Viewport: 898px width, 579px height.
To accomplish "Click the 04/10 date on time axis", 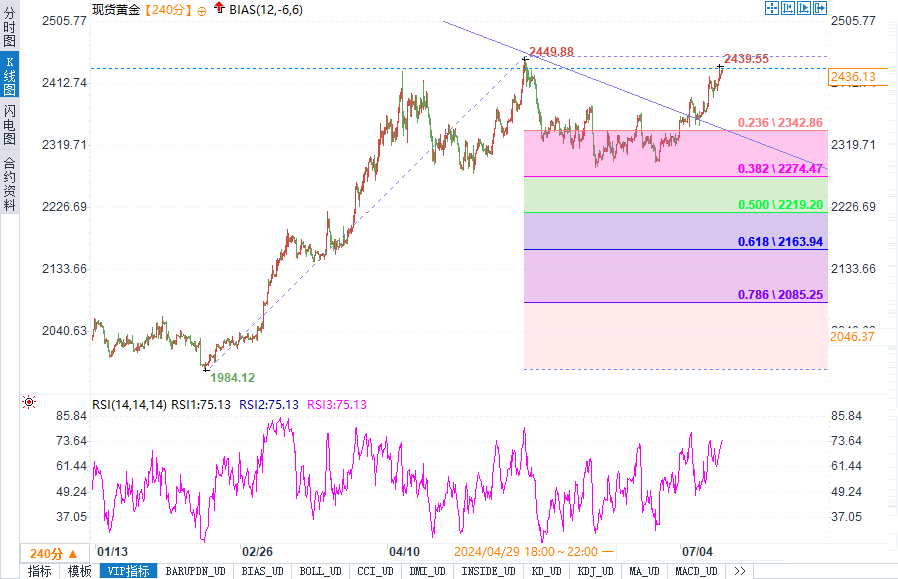I will [404, 552].
